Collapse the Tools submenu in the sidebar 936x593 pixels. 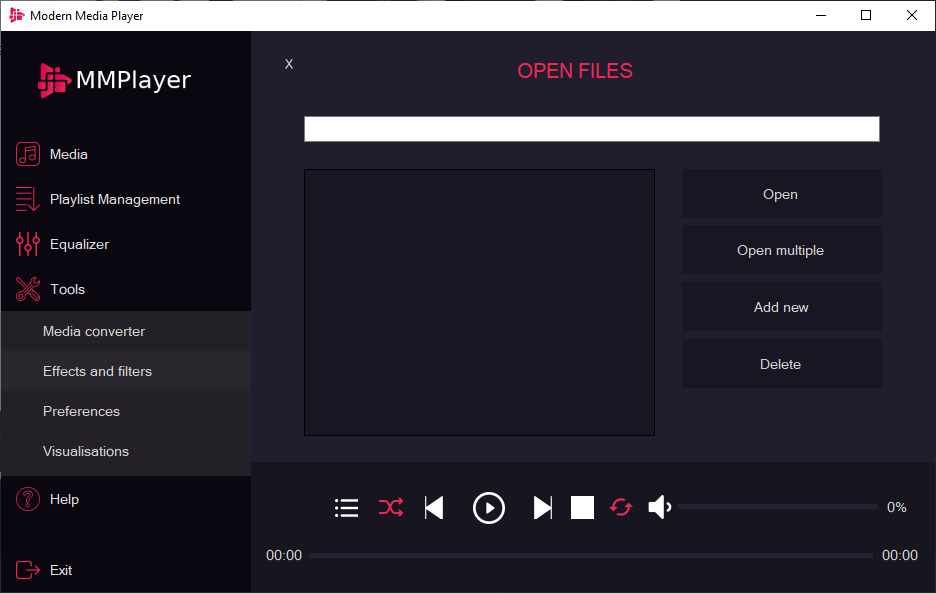(x=125, y=289)
